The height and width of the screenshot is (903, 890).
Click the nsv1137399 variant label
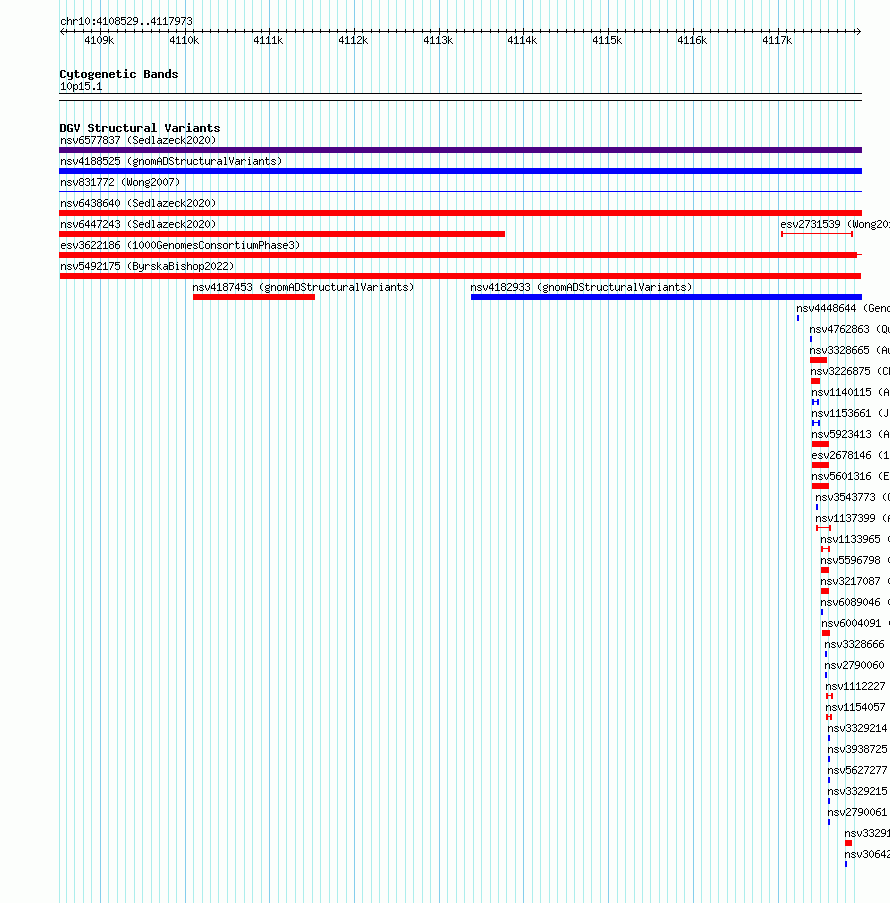[853, 518]
